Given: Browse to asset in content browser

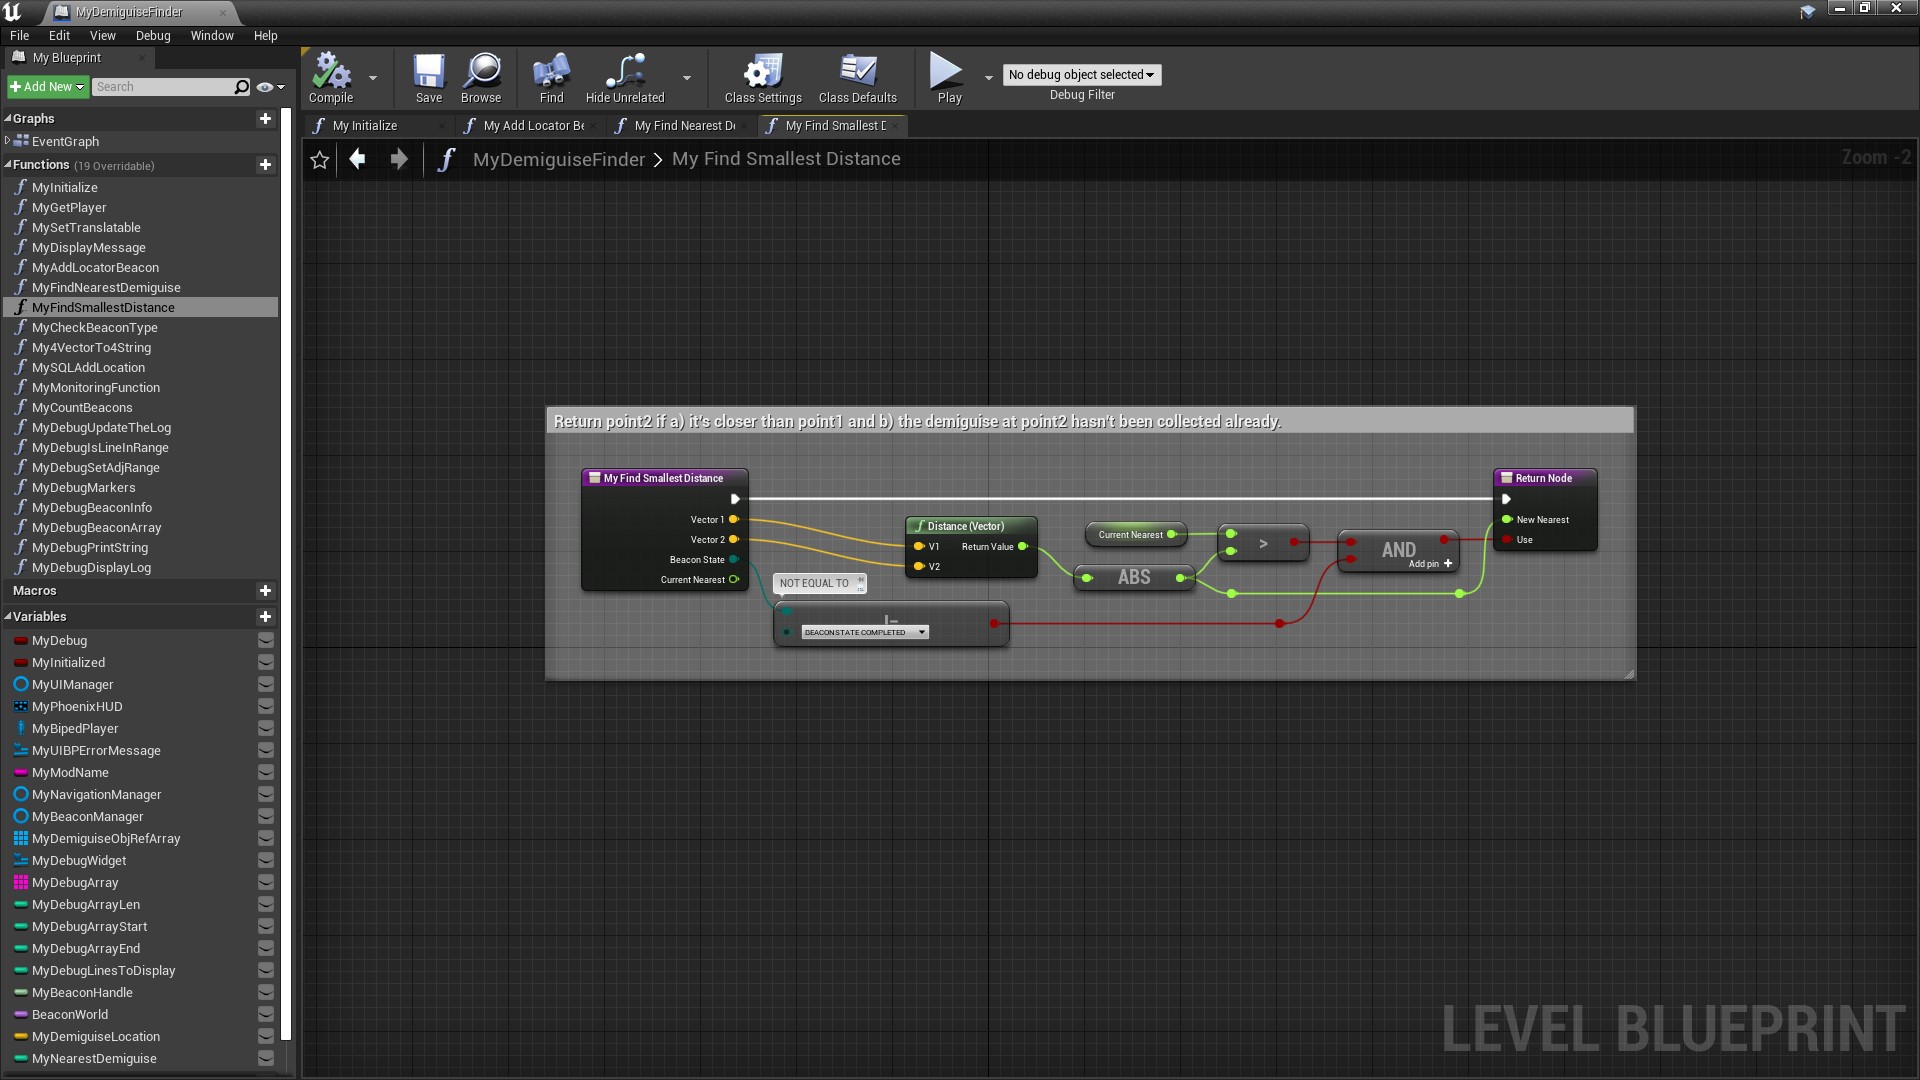Looking at the screenshot, I should coord(481,78).
